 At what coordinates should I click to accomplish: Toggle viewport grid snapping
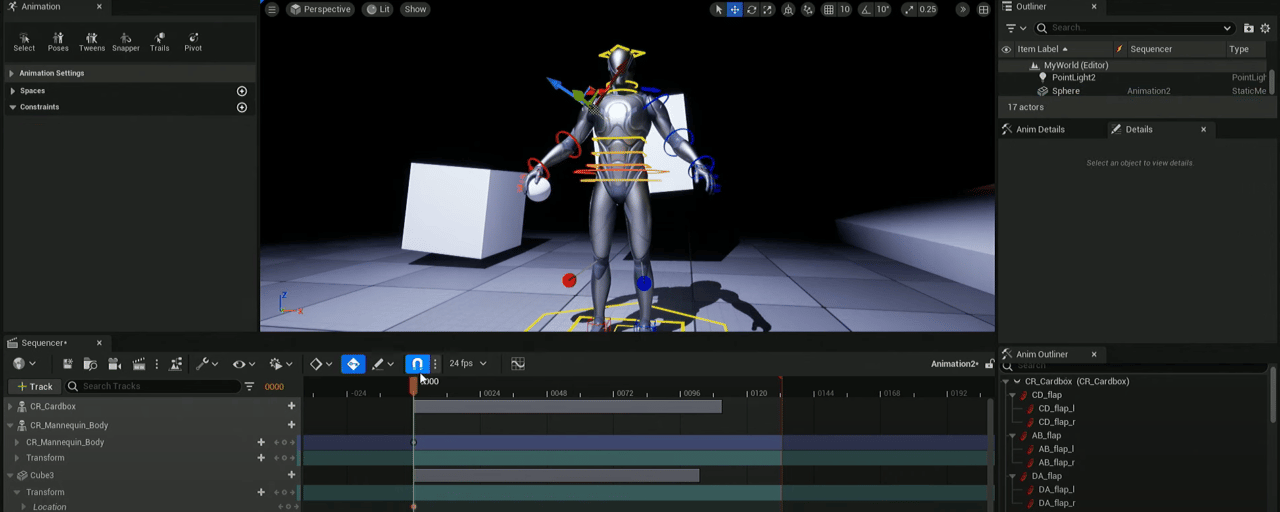point(829,9)
